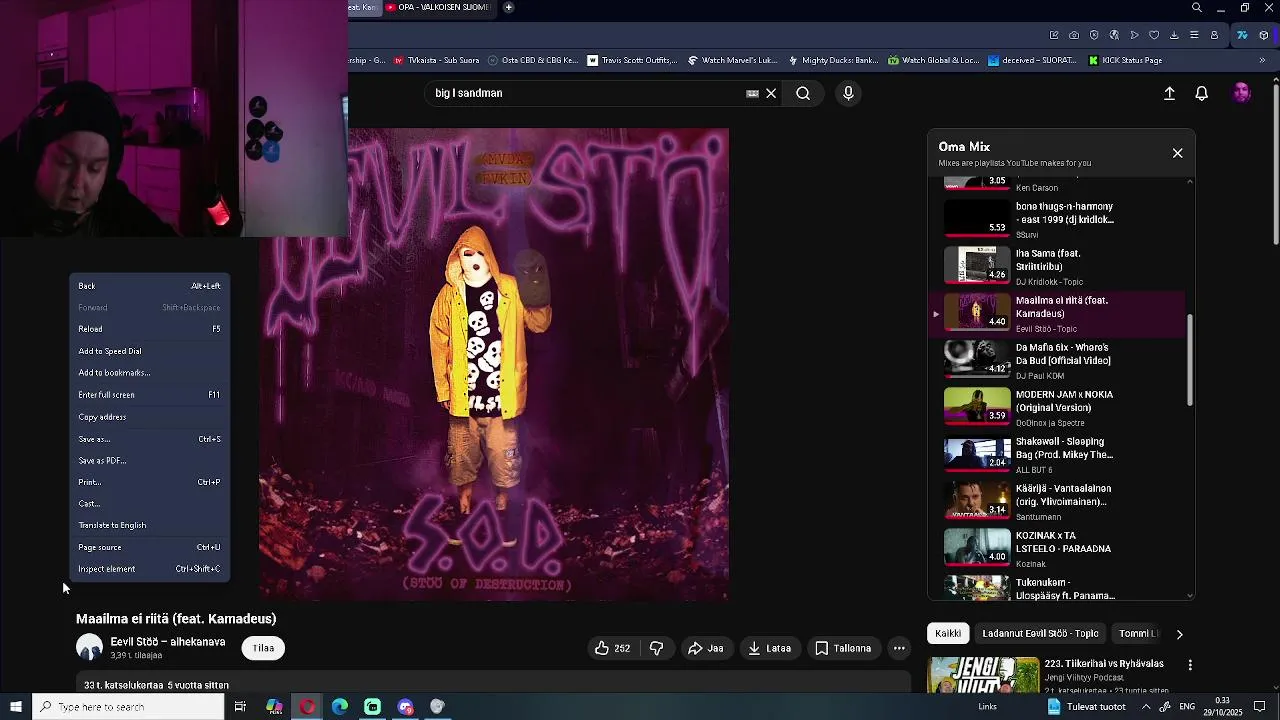Open the Windows Start menu
The height and width of the screenshot is (720, 1280).
16,707
